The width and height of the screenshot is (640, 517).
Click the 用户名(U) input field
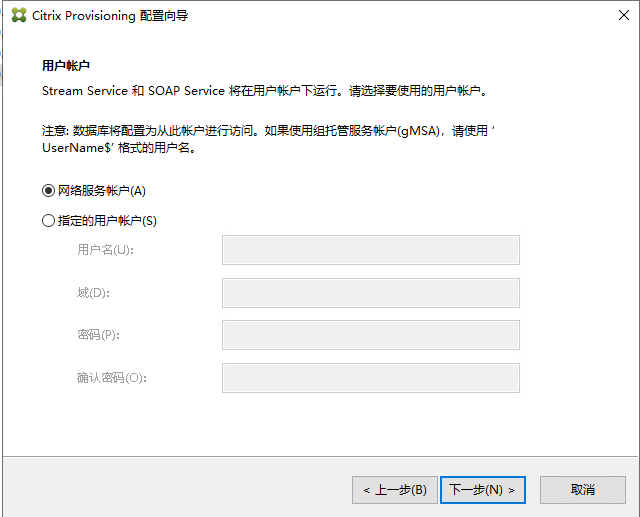coord(370,250)
